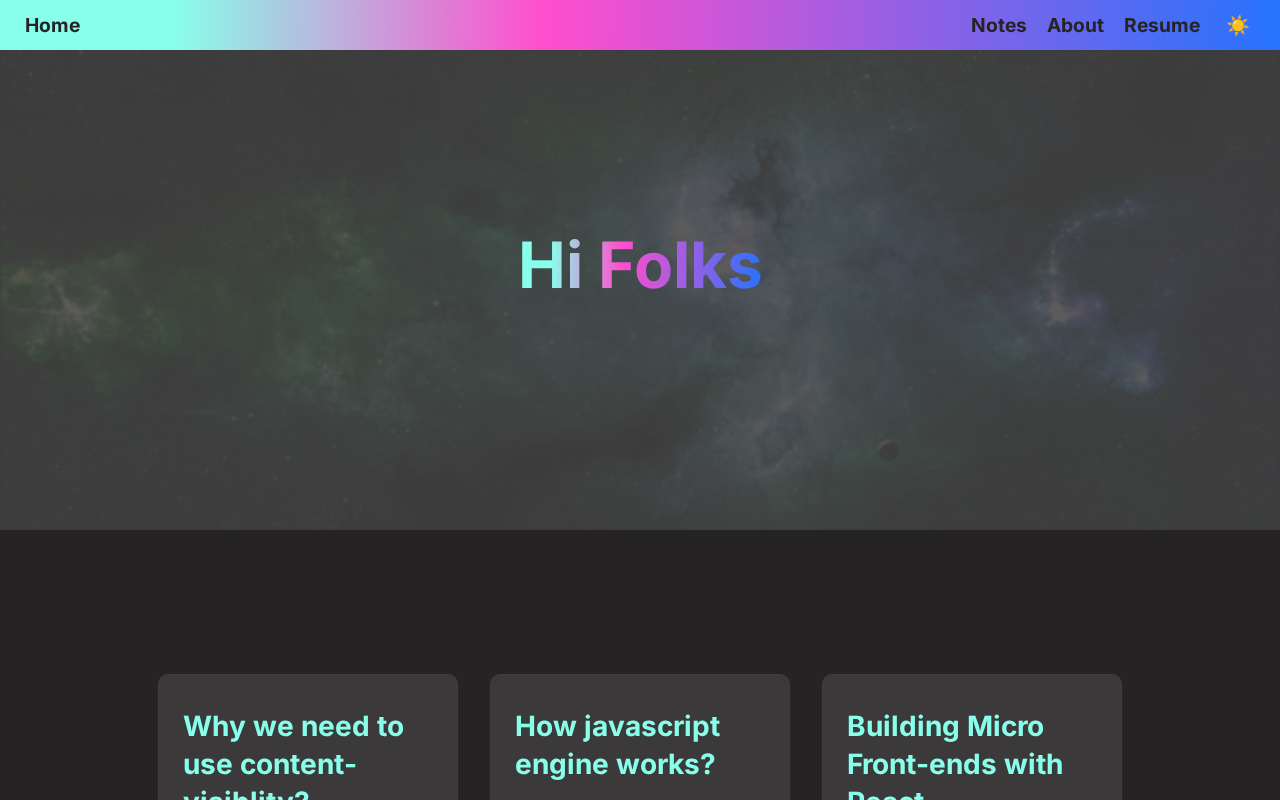Open the About navigation item
1280x800 pixels.
pos(1075,25)
